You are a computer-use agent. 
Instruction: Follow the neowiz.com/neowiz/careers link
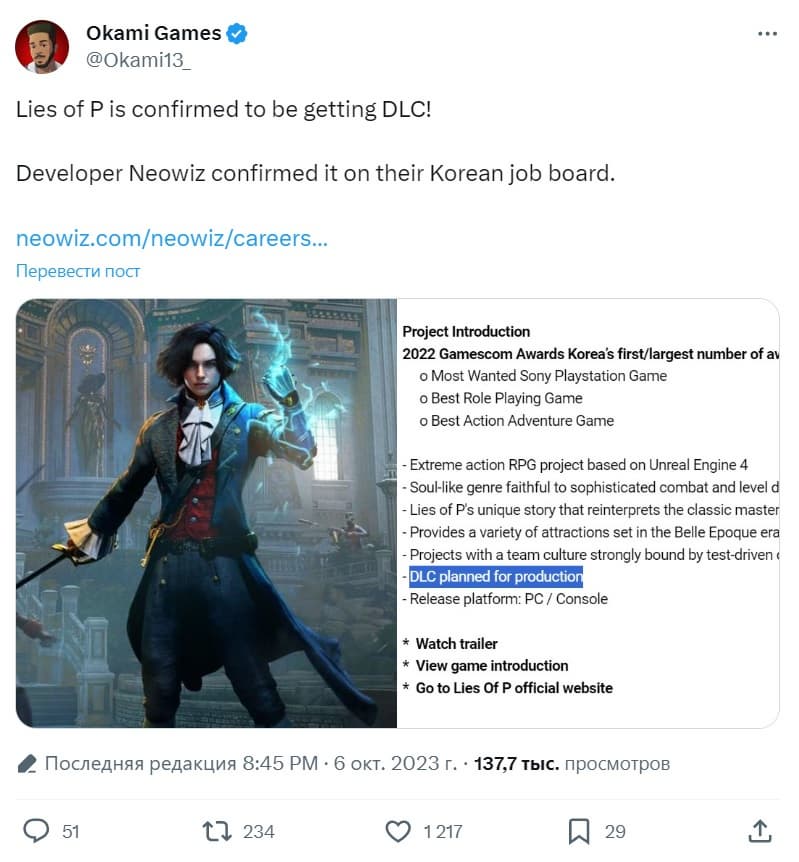click(172, 238)
